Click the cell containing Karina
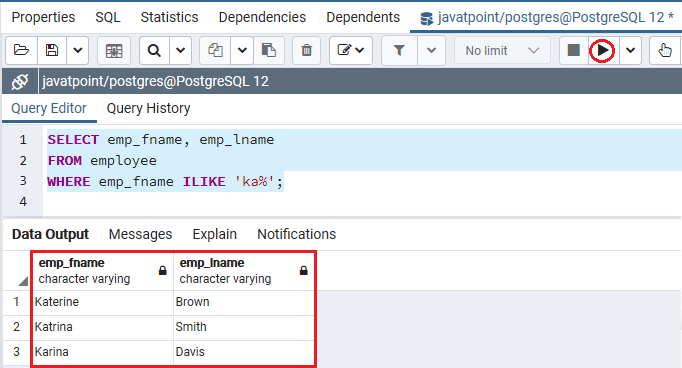 [103, 351]
